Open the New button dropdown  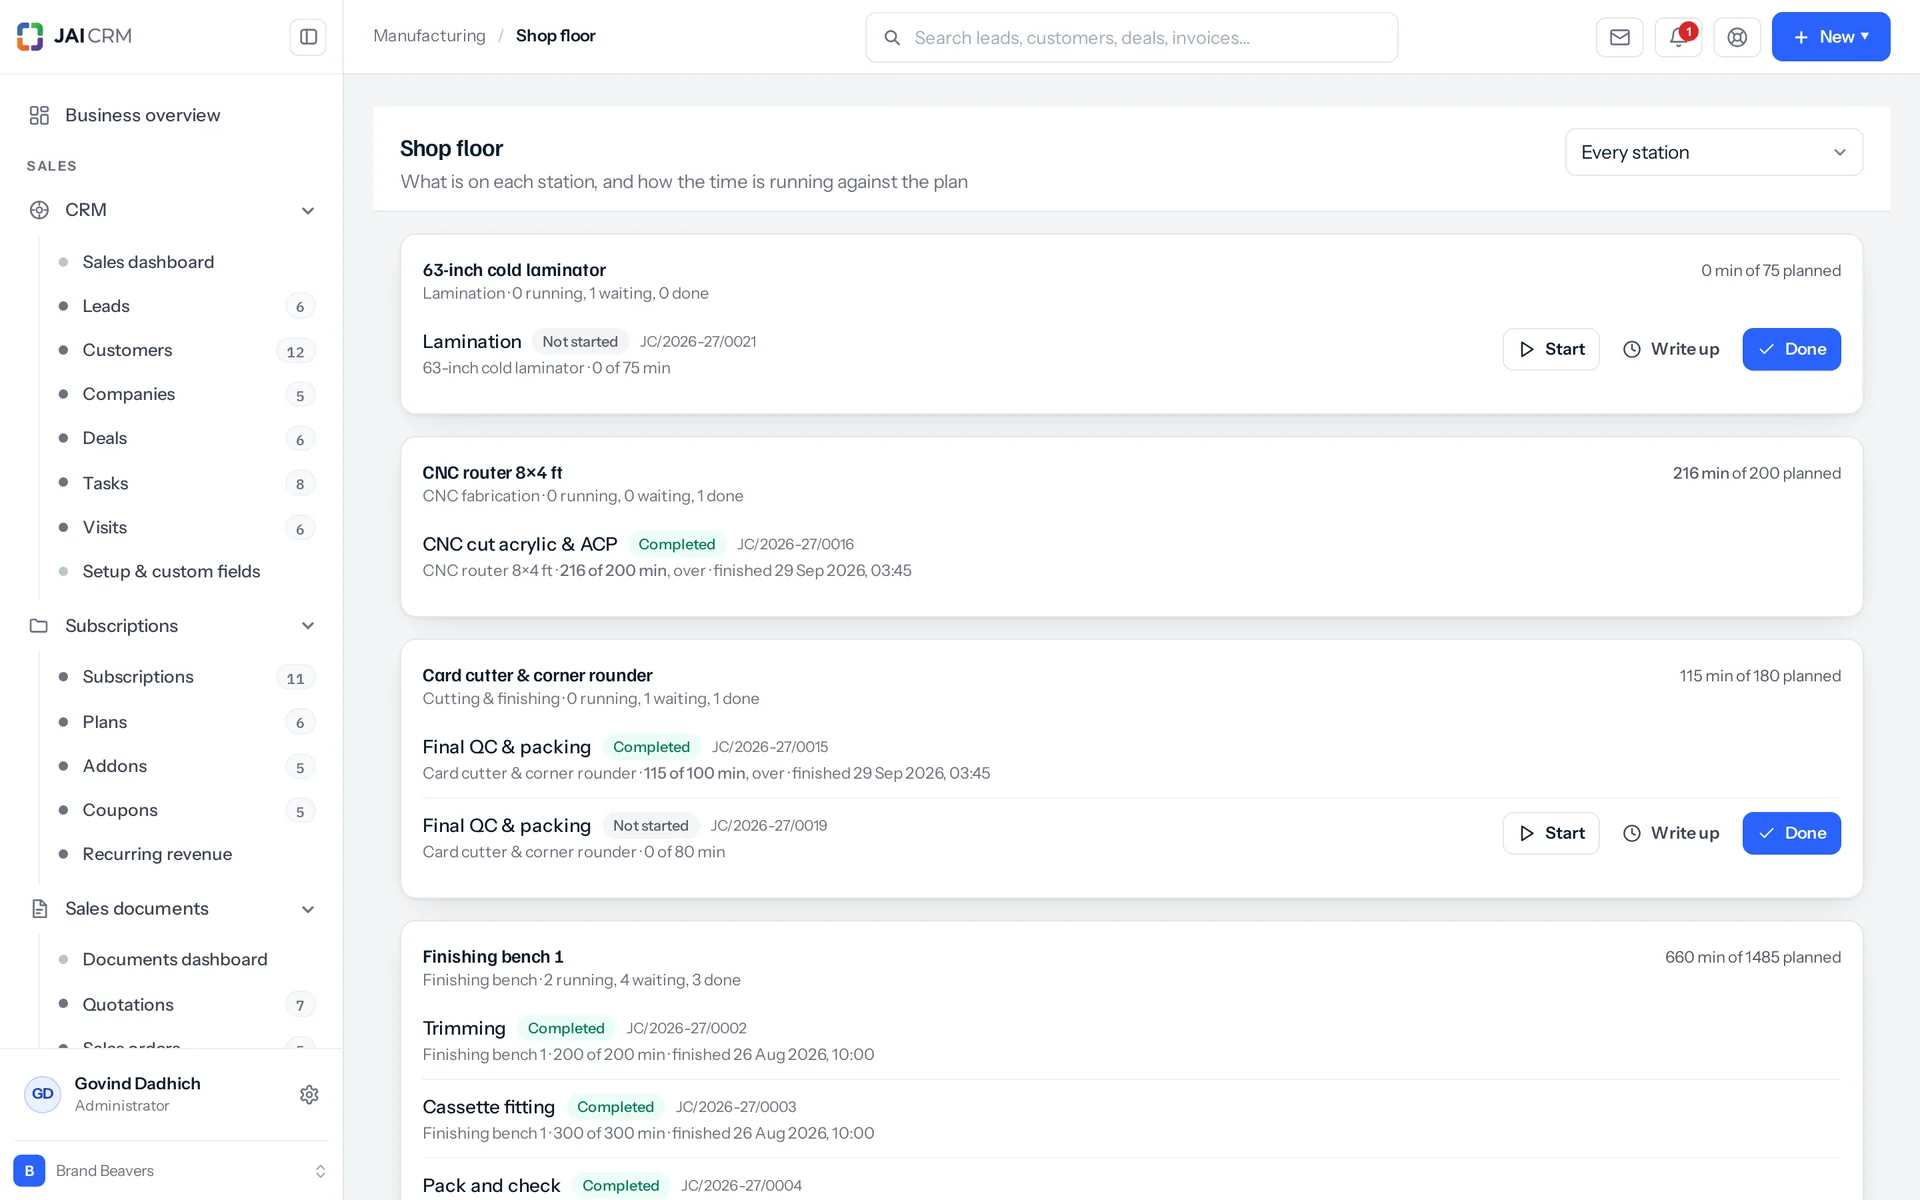coord(1831,37)
